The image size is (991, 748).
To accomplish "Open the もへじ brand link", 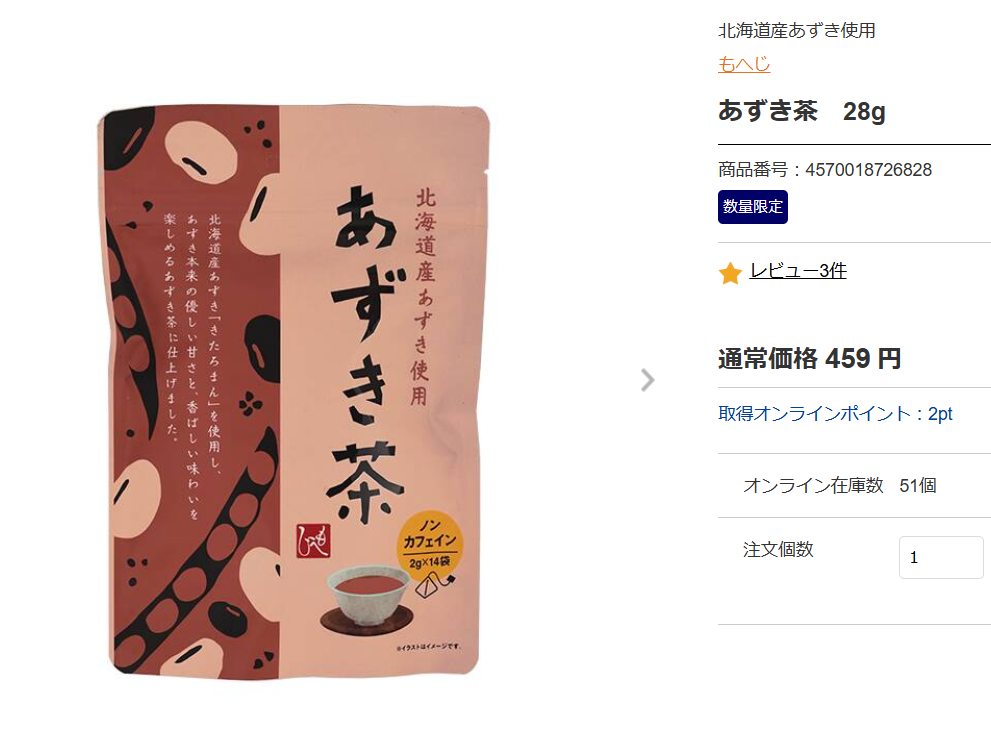I will [x=744, y=64].
